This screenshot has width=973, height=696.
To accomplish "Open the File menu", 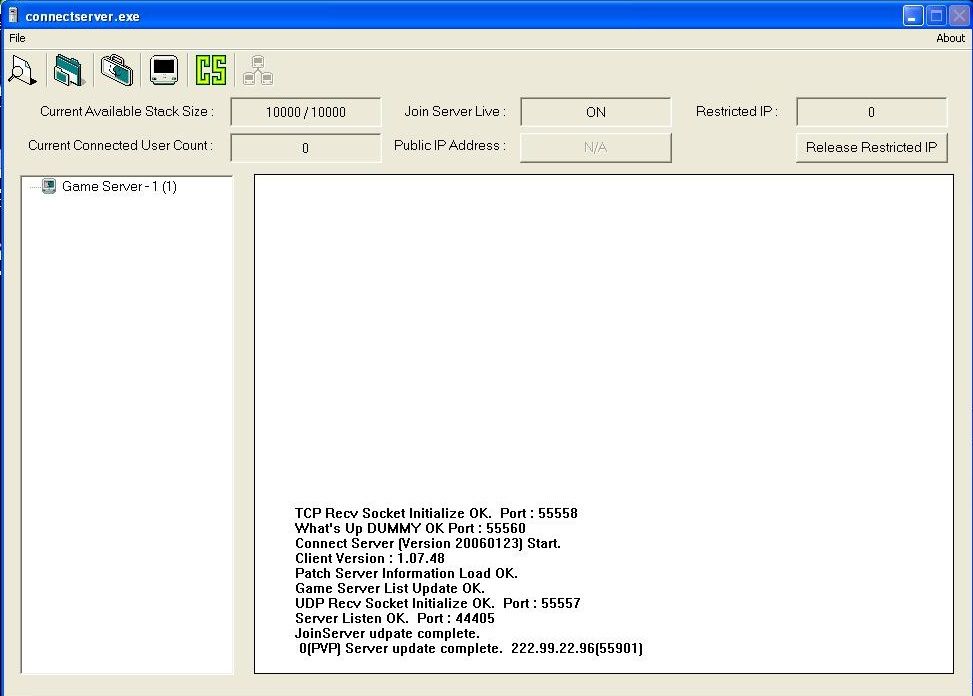I will coord(17,38).
